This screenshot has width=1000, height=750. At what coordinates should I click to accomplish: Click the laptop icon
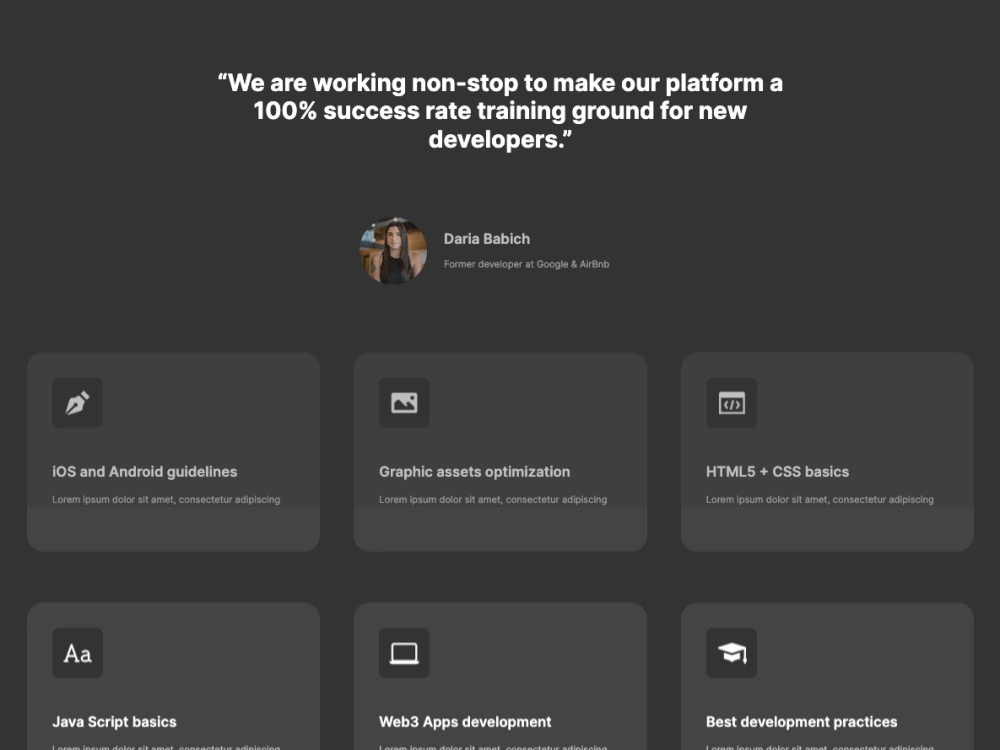404,653
